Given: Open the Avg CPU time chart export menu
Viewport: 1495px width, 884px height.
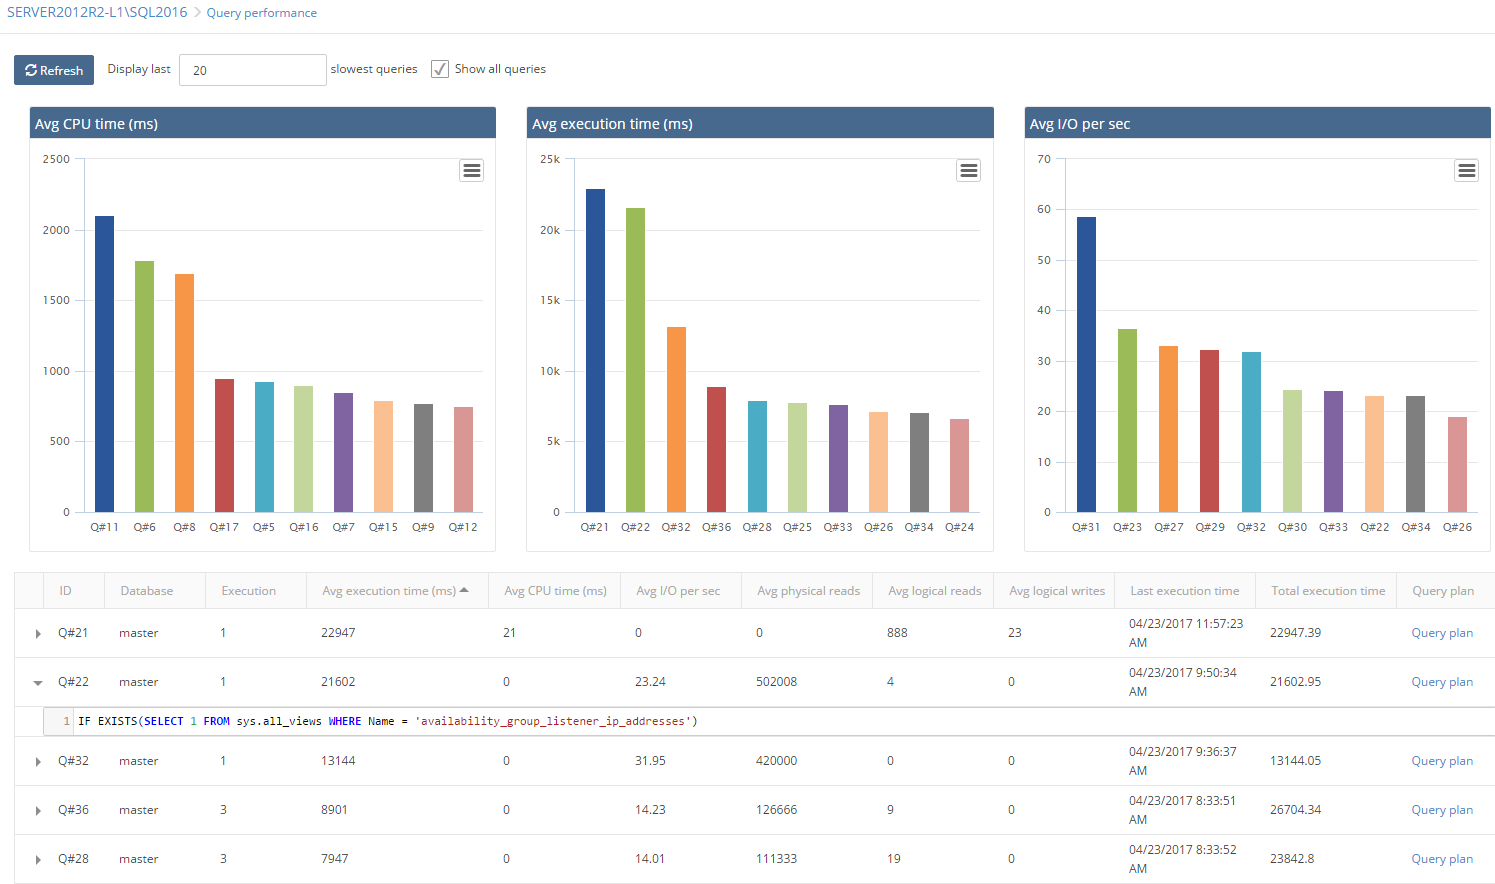Looking at the screenshot, I should click(471, 170).
